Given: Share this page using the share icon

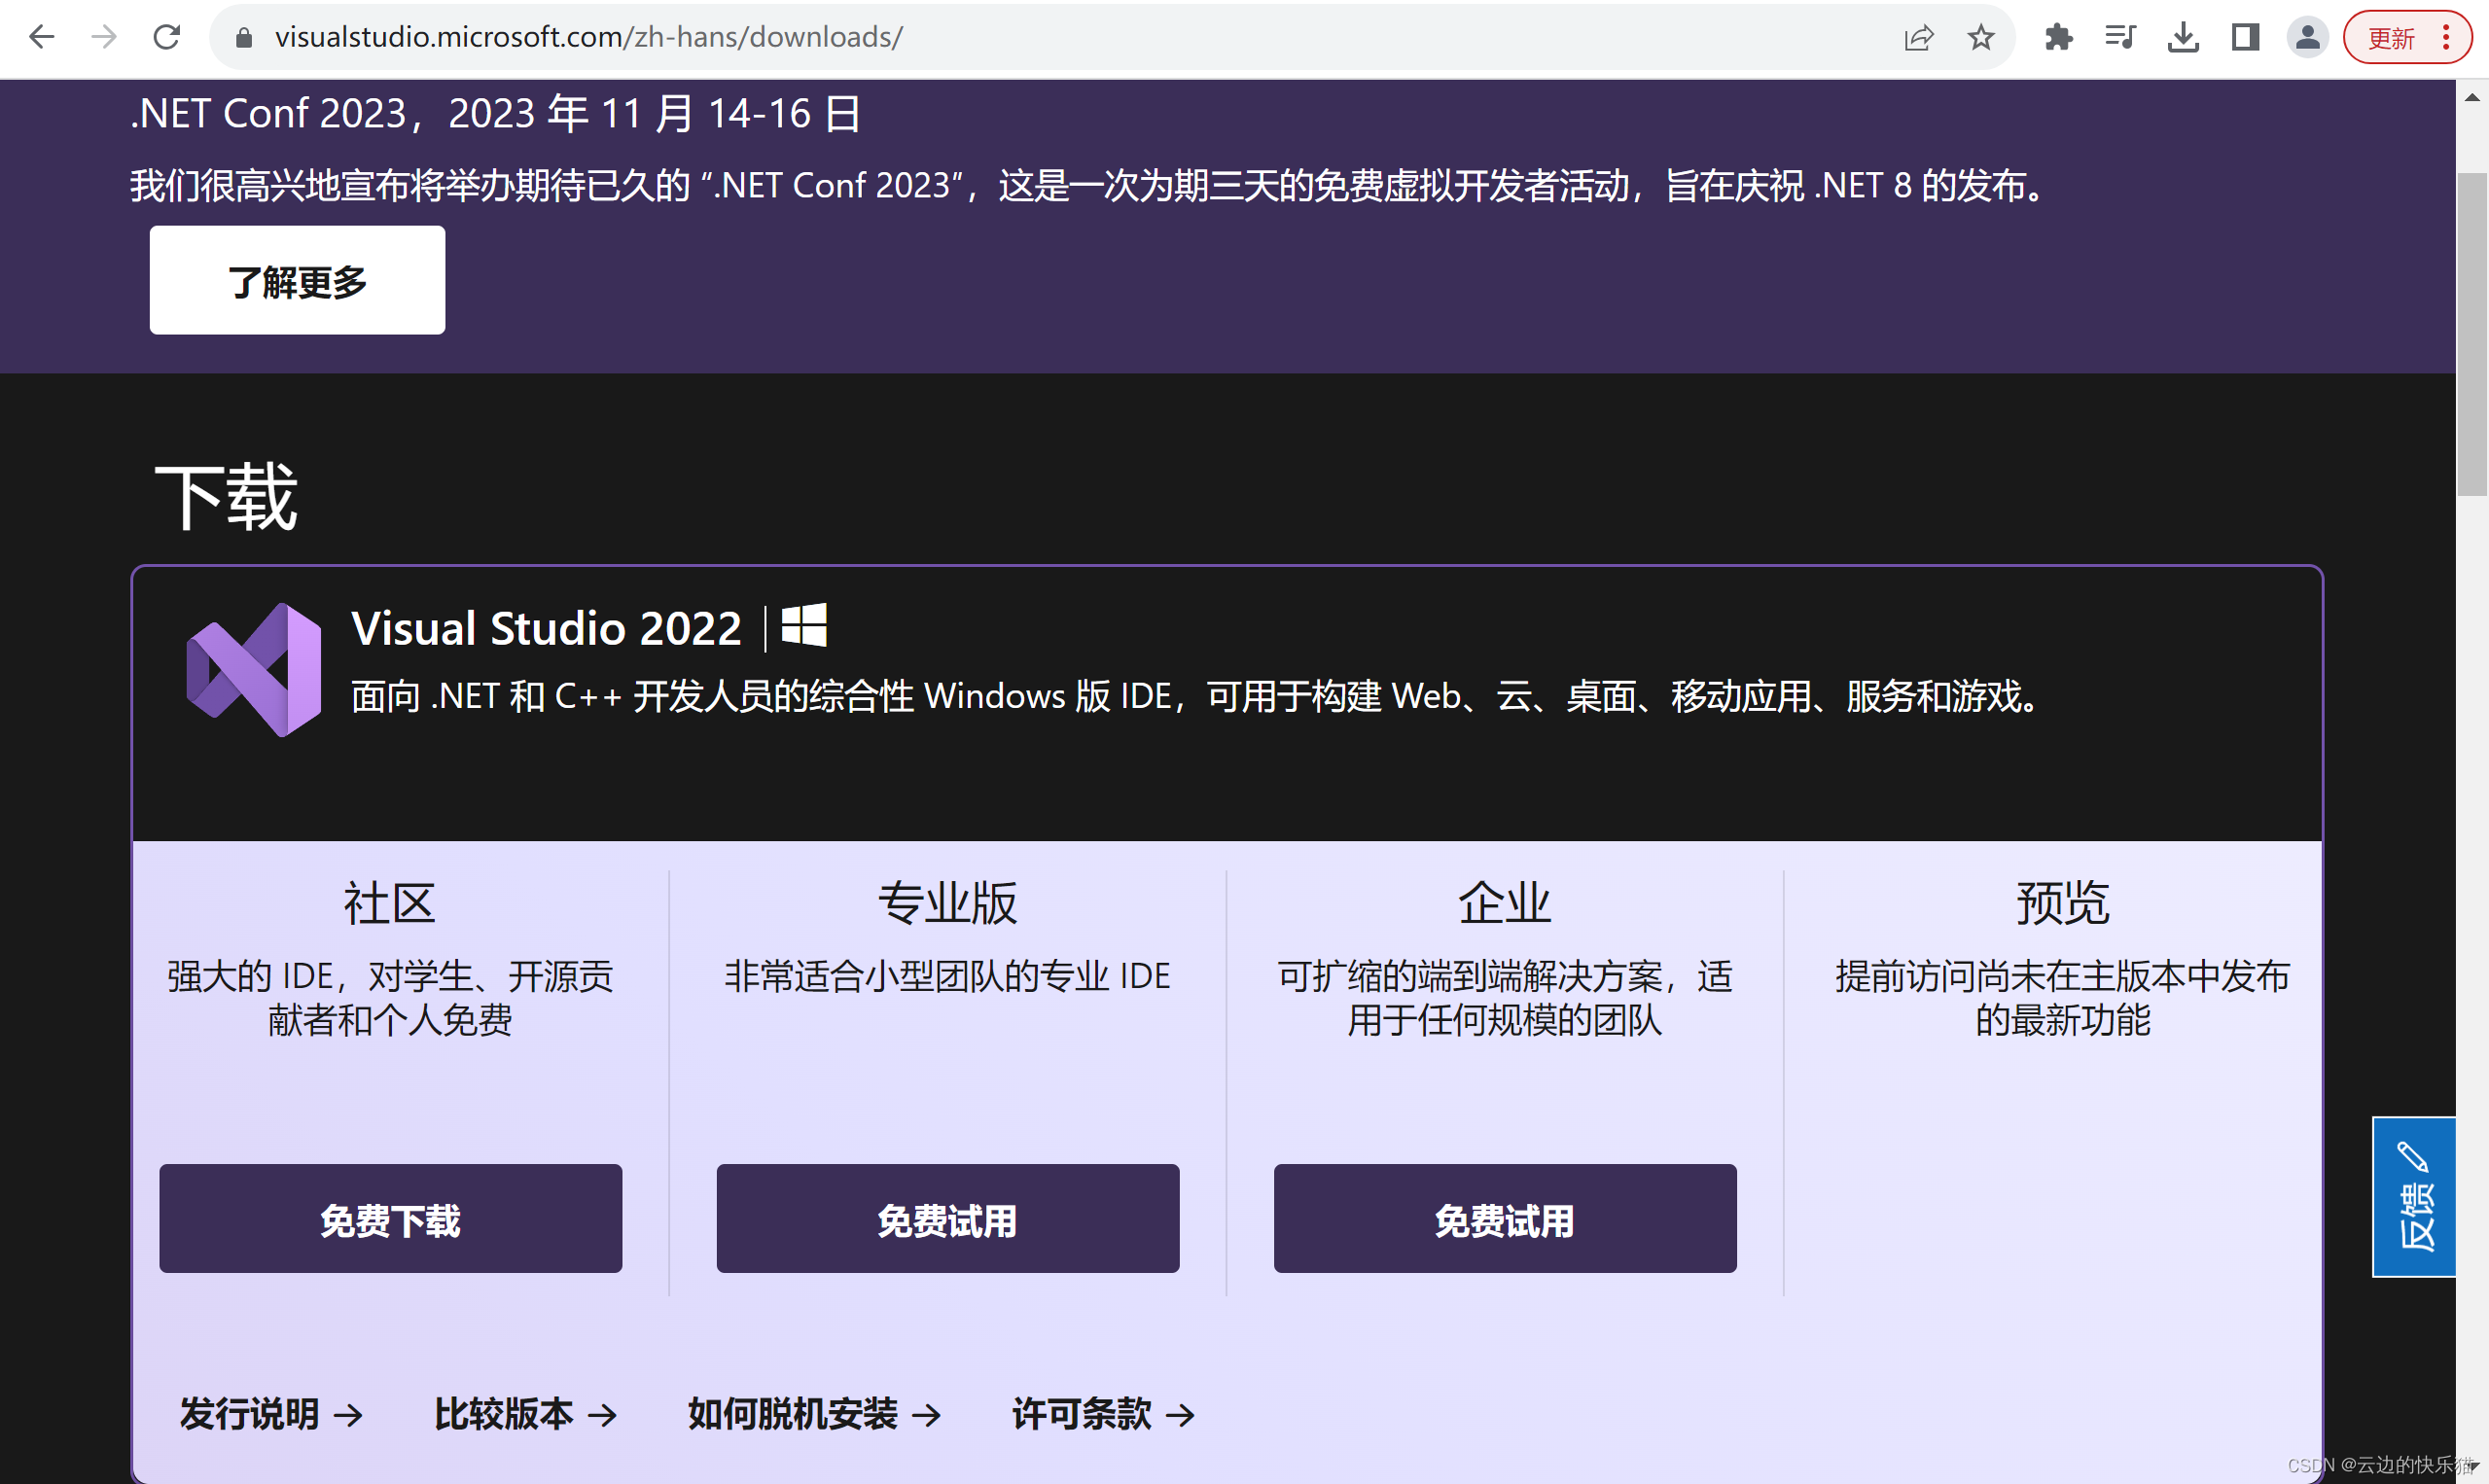Looking at the screenshot, I should click(x=1918, y=38).
